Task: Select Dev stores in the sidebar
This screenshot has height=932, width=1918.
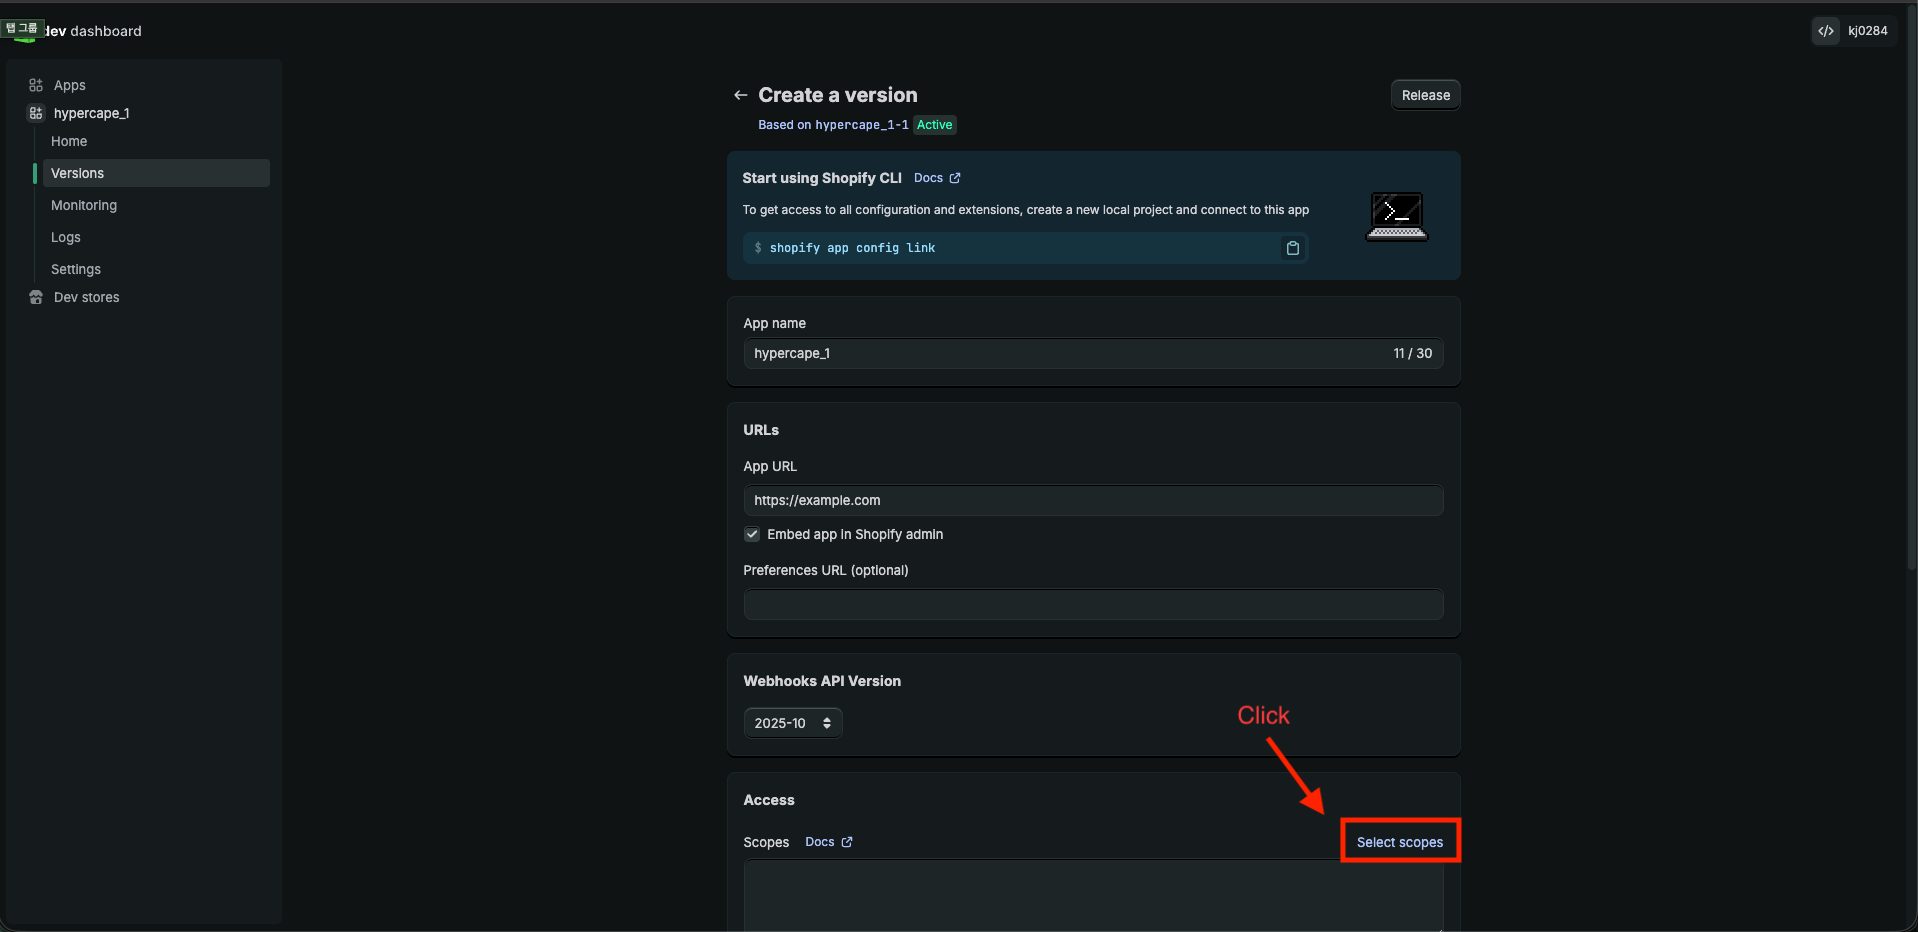Action: (86, 297)
